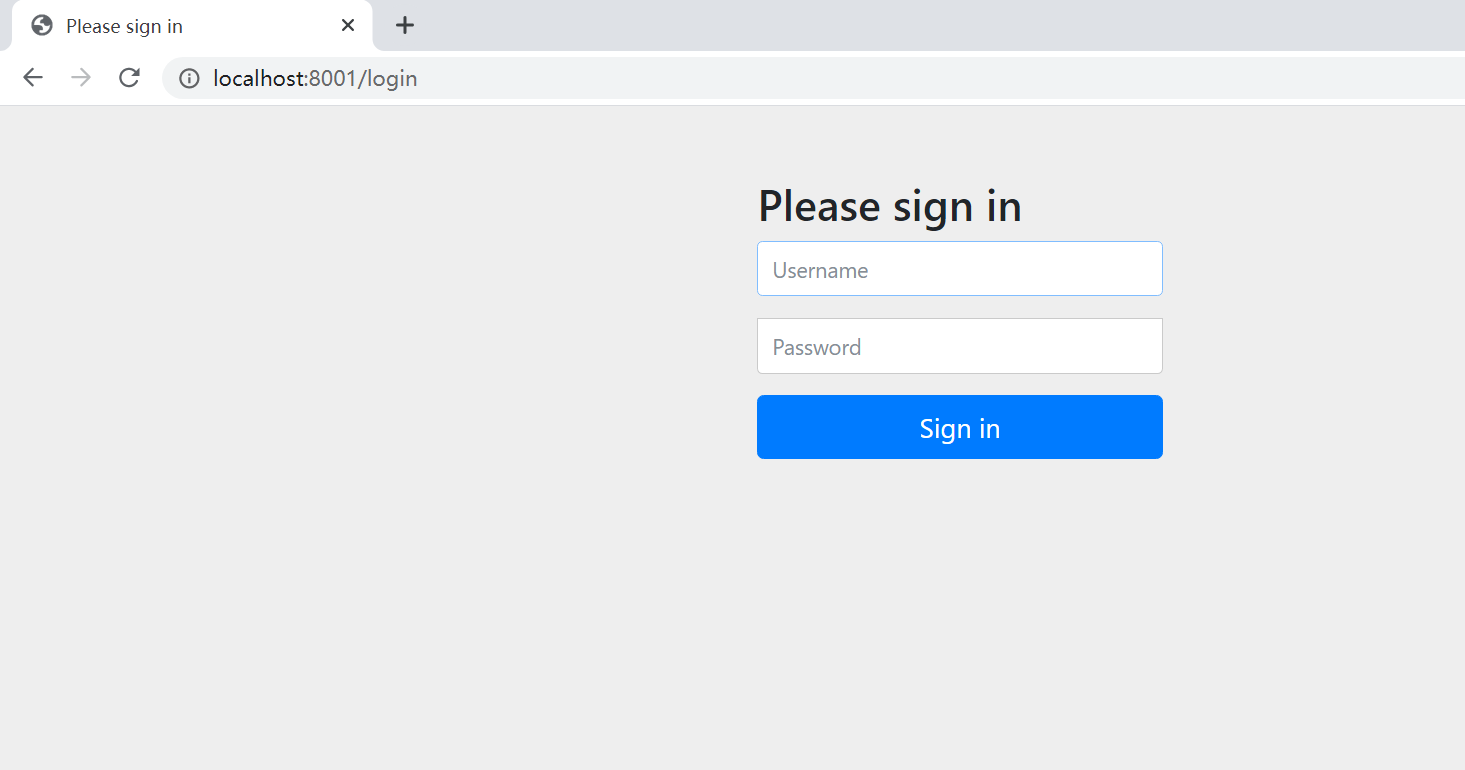Click into the Password field
This screenshot has height=770, width=1465.
pos(960,346)
